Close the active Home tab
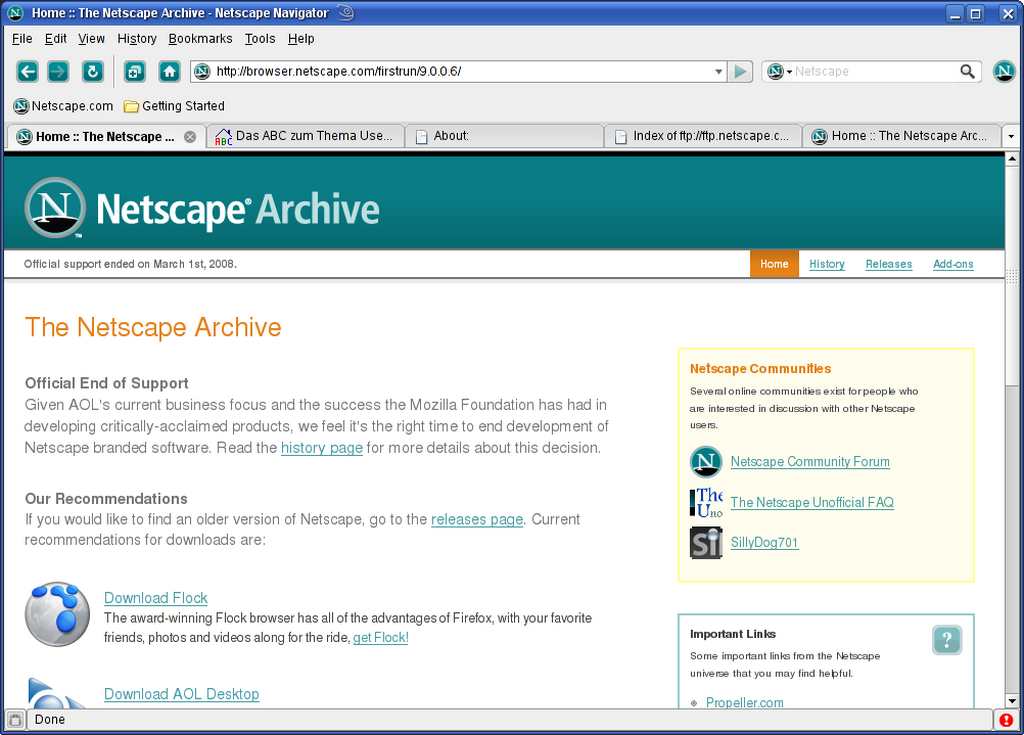Viewport: 1024px width, 735px height. pos(190,136)
